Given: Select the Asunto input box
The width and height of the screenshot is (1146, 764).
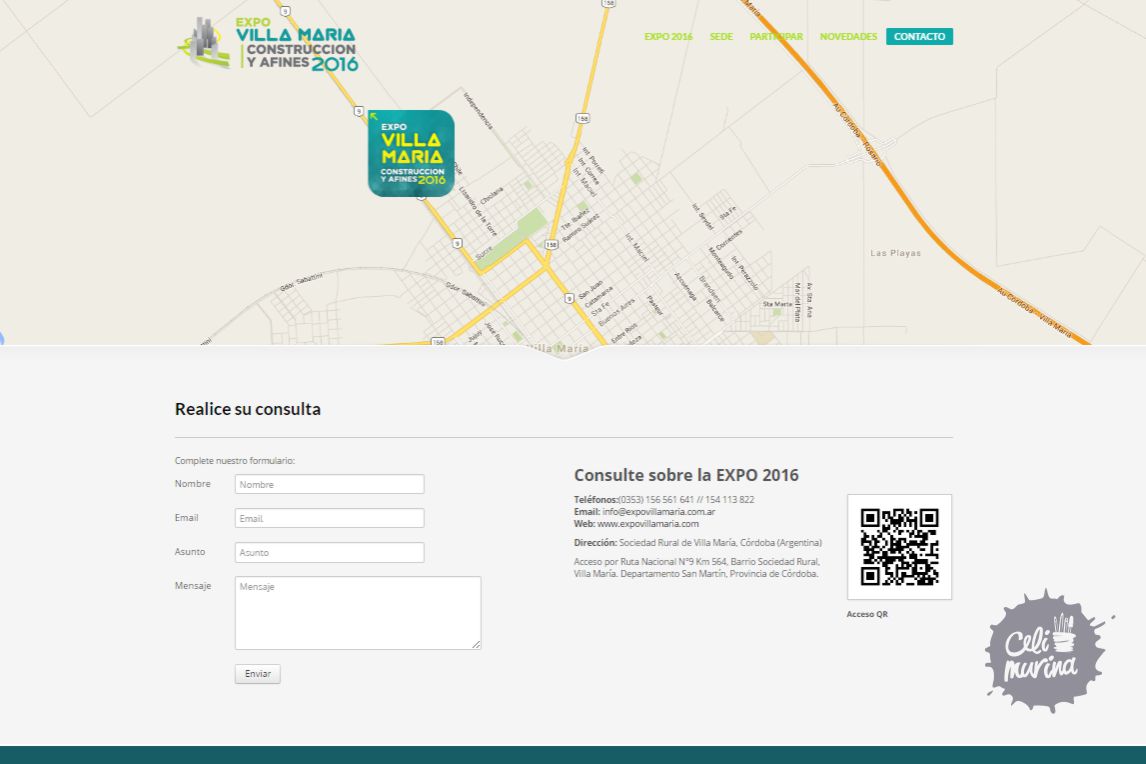Looking at the screenshot, I should click(329, 552).
